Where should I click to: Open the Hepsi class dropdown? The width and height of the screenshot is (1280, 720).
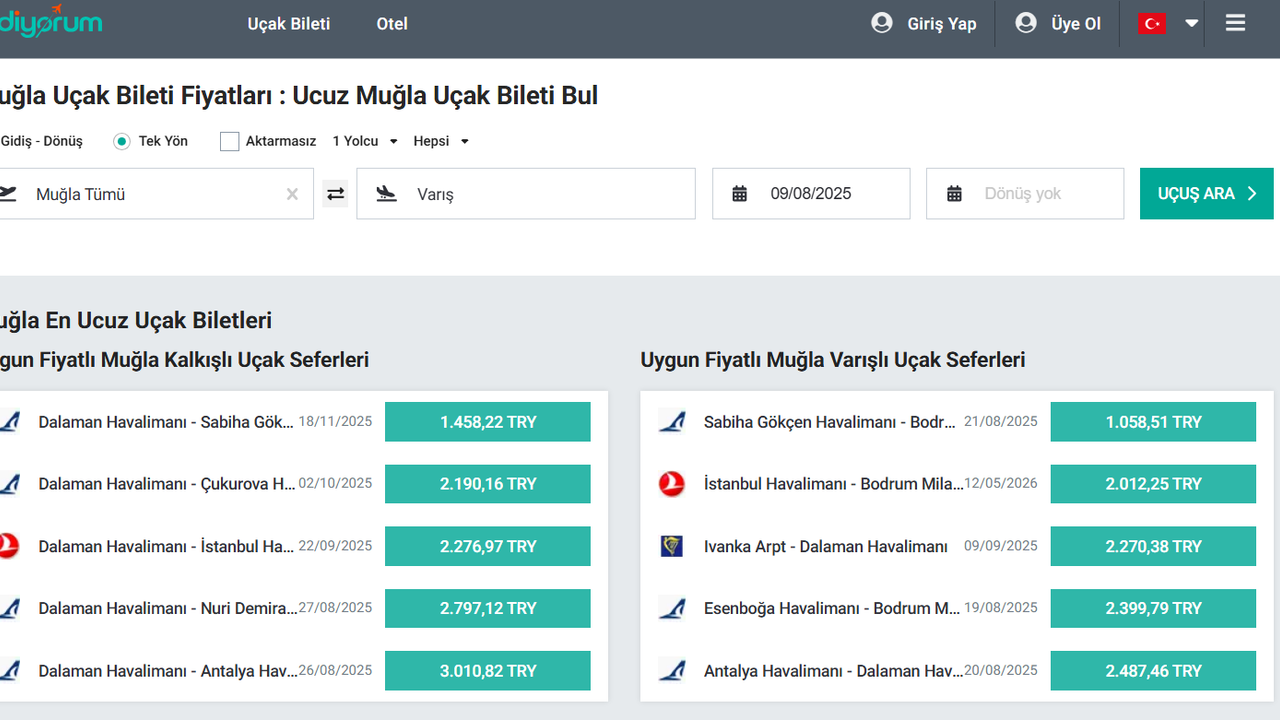click(441, 141)
